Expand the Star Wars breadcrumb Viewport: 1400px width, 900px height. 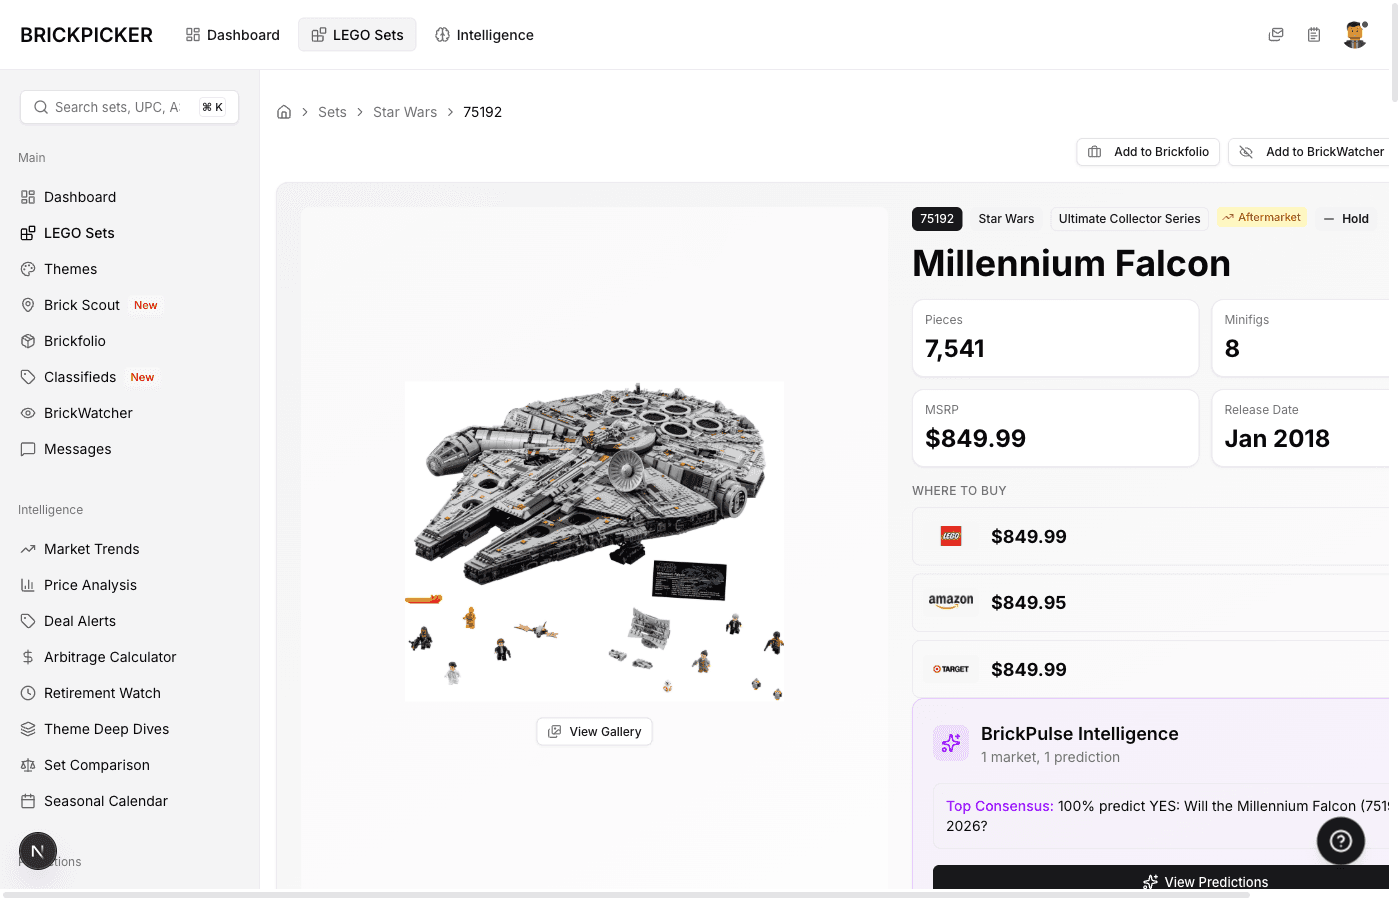405,112
